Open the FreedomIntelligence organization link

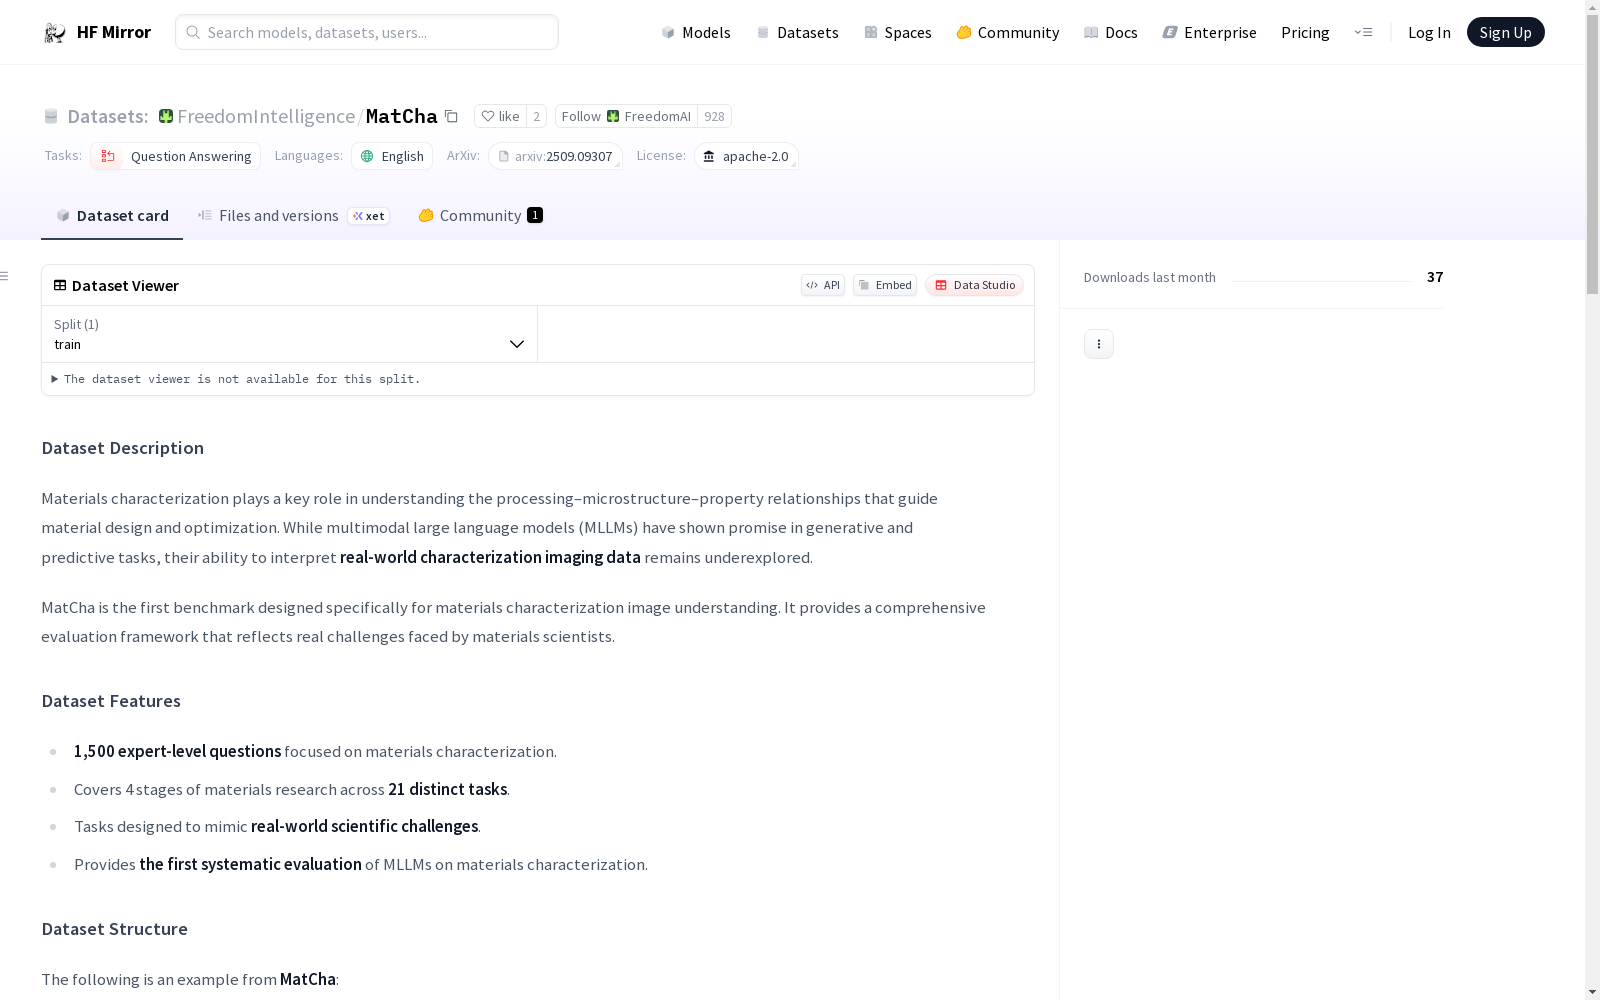click(266, 116)
